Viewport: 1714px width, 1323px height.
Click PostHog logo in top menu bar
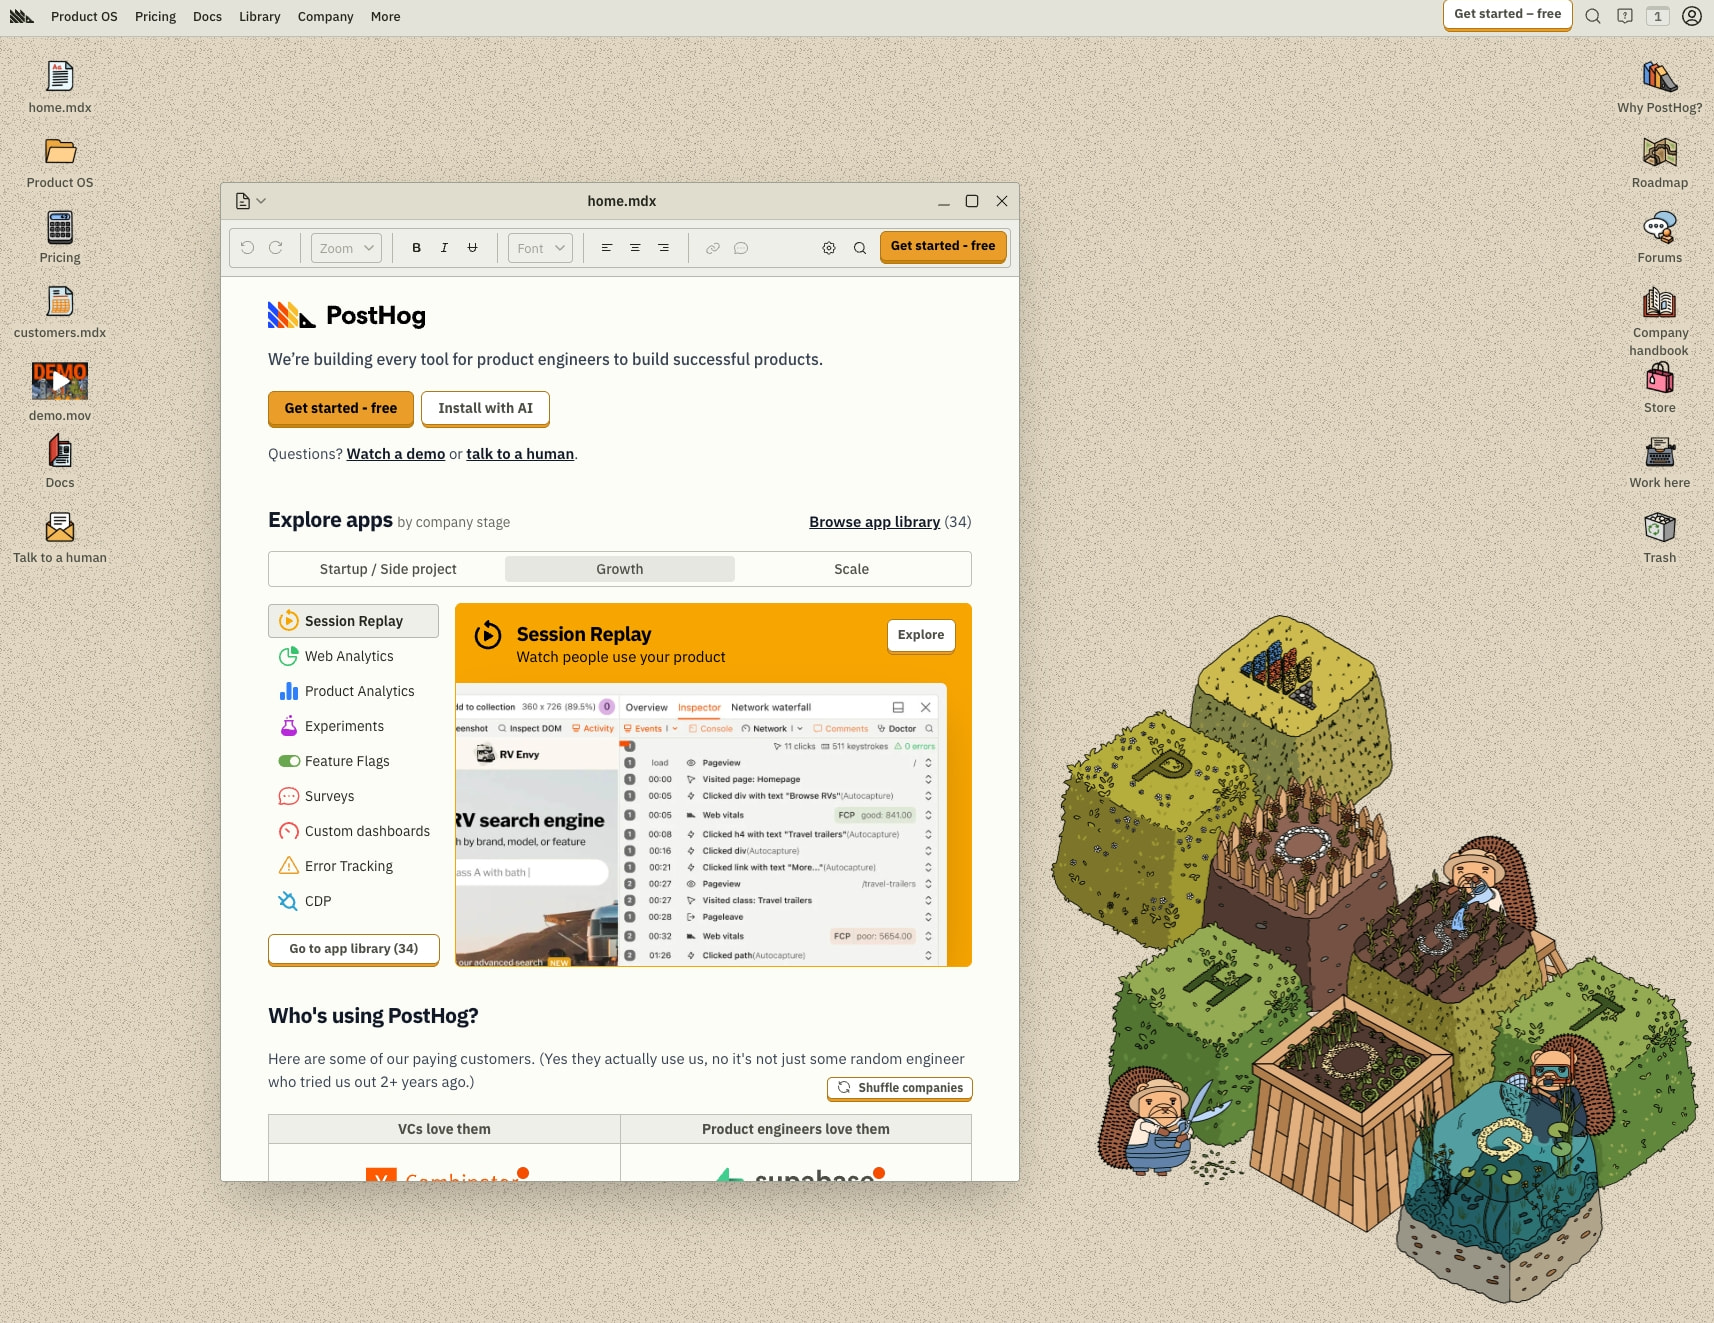pos(22,16)
